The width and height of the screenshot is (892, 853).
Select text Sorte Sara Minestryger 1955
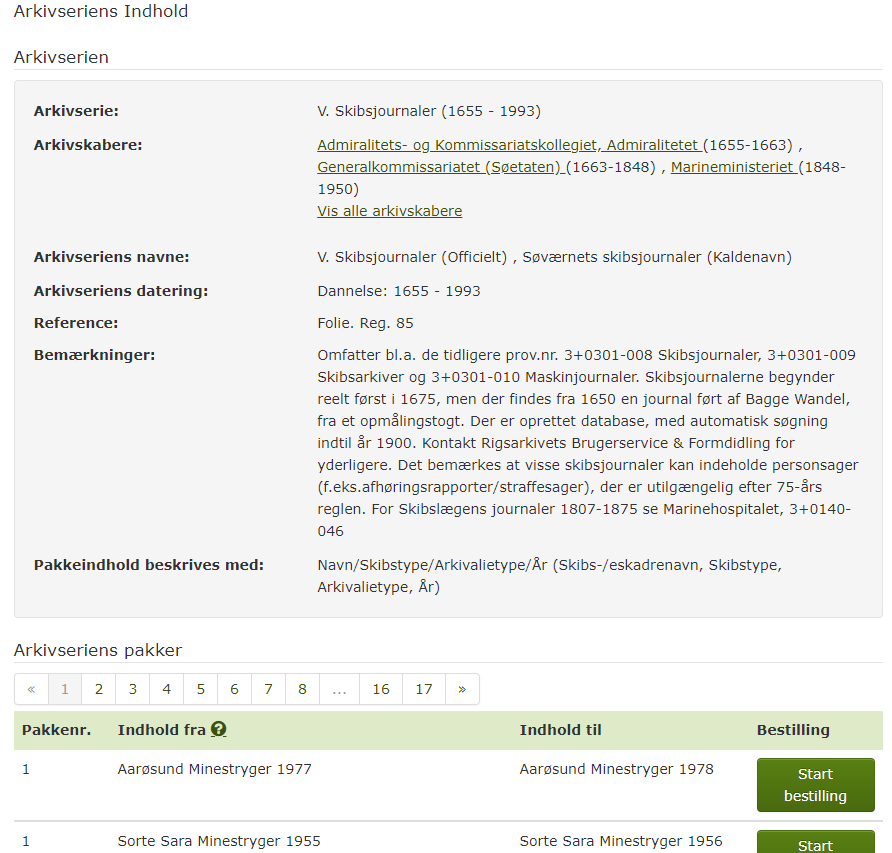pos(219,841)
